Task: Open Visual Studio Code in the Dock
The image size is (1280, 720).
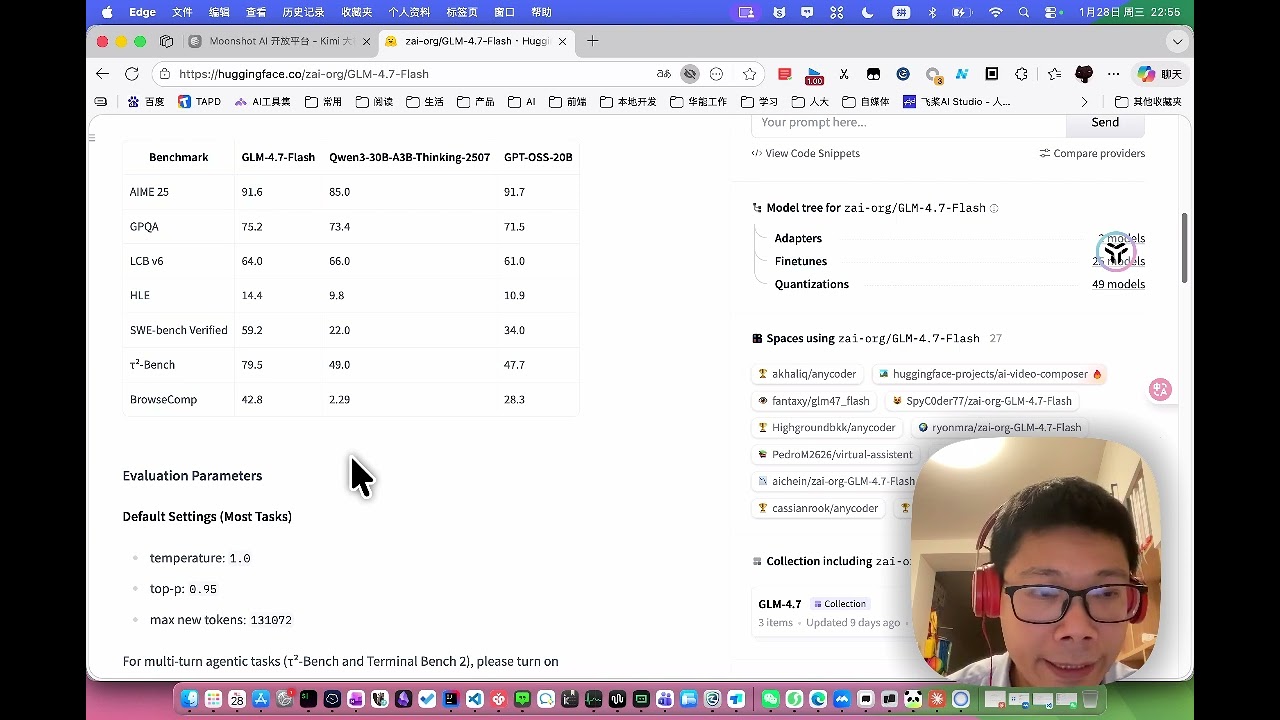Action: 474,699
